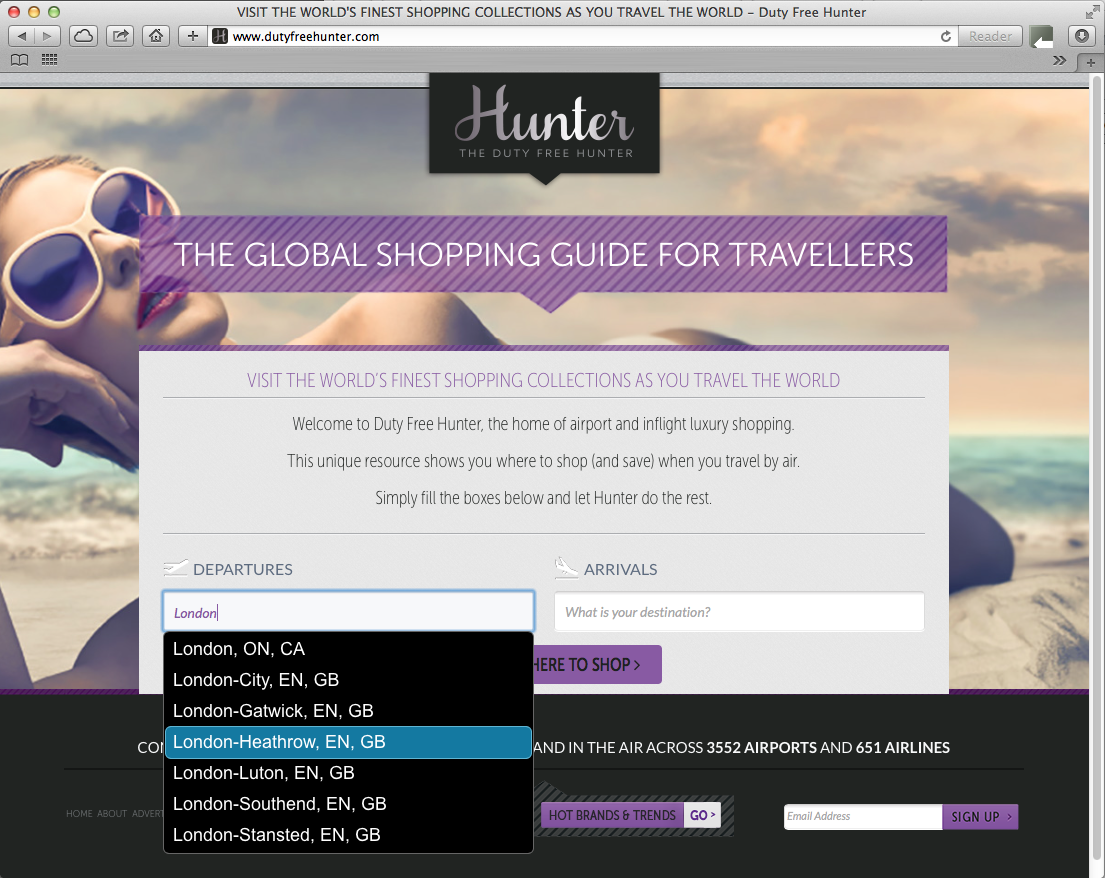The width and height of the screenshot is (1105, 878).
Task: Click the Share icon in toolbar
Action: (121, 36)
